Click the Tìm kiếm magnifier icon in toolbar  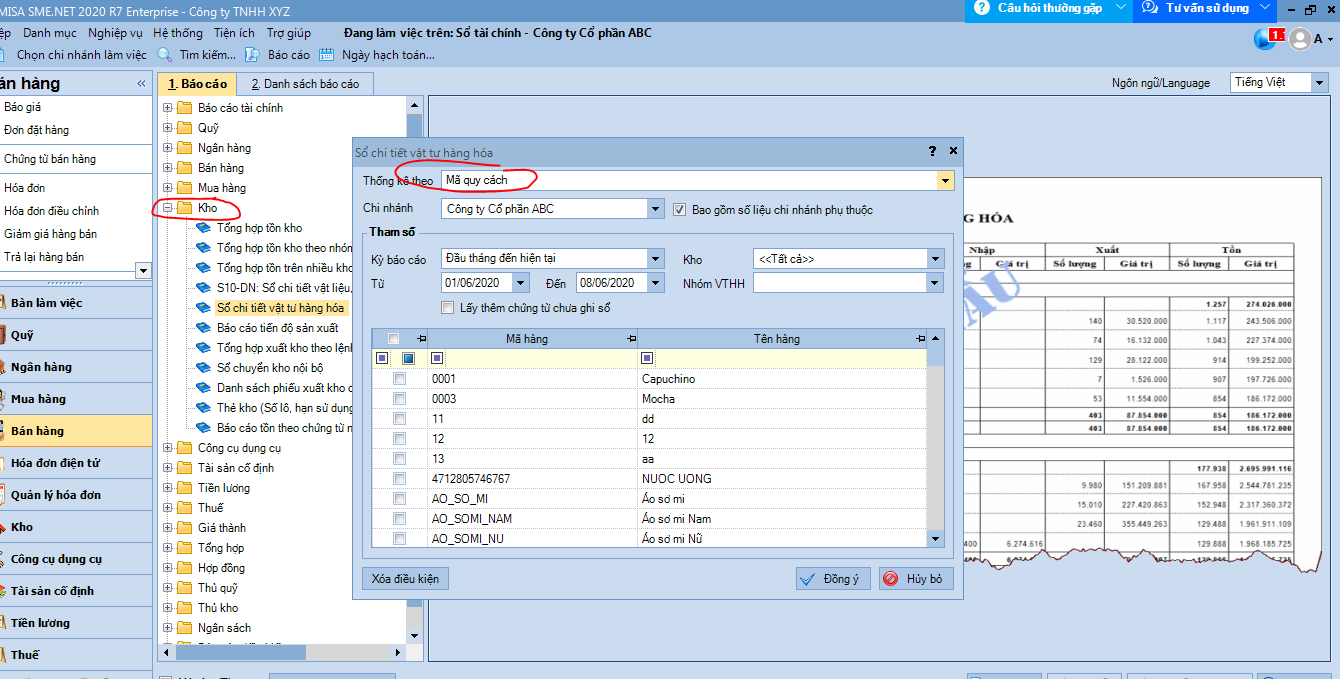tap(165, 55)
